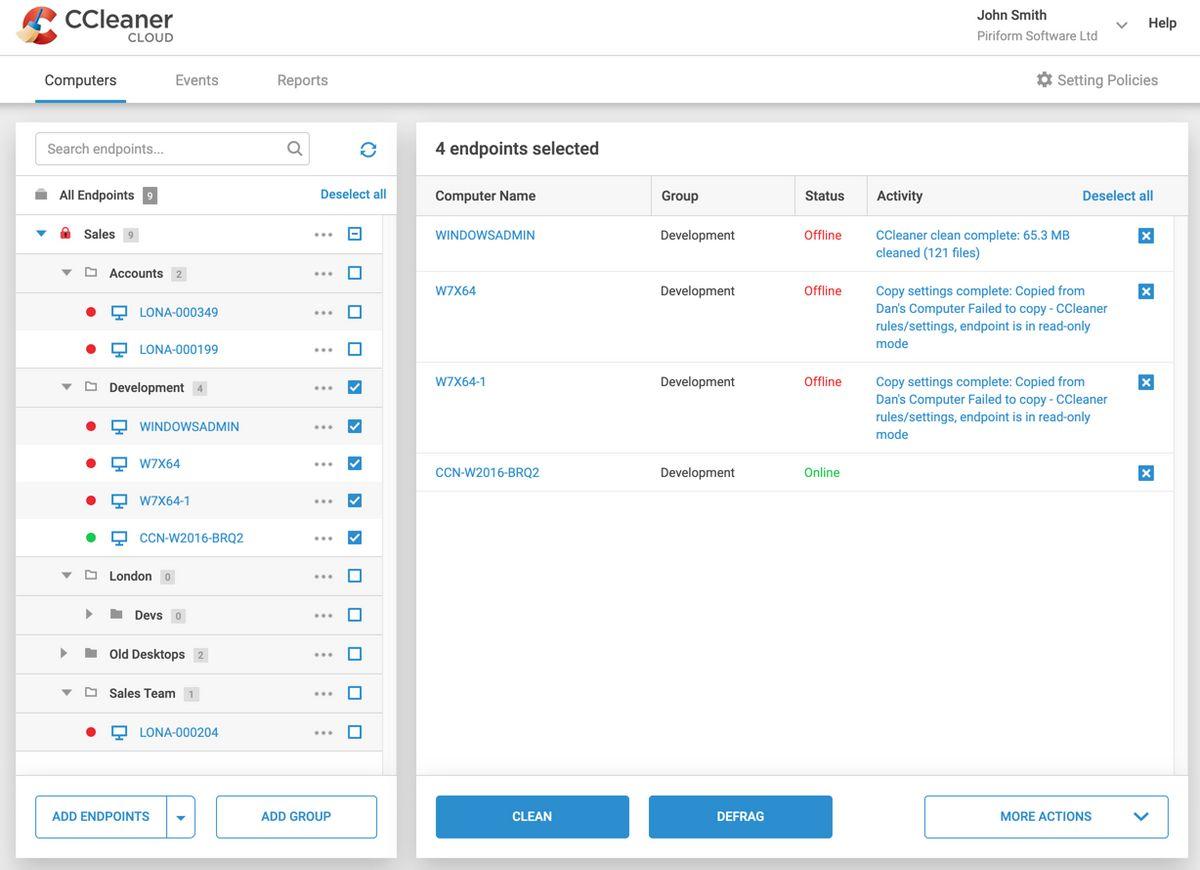
Task: Open the three-dots menu for Devs
Action: [323, 616]
